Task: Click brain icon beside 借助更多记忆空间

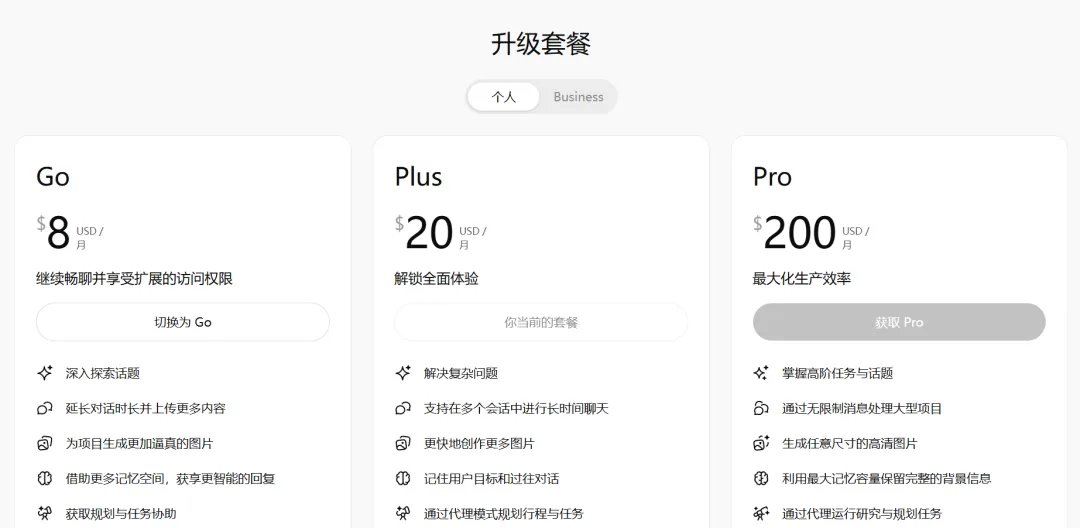Action: pyautogui.click(x=45, y=478)
